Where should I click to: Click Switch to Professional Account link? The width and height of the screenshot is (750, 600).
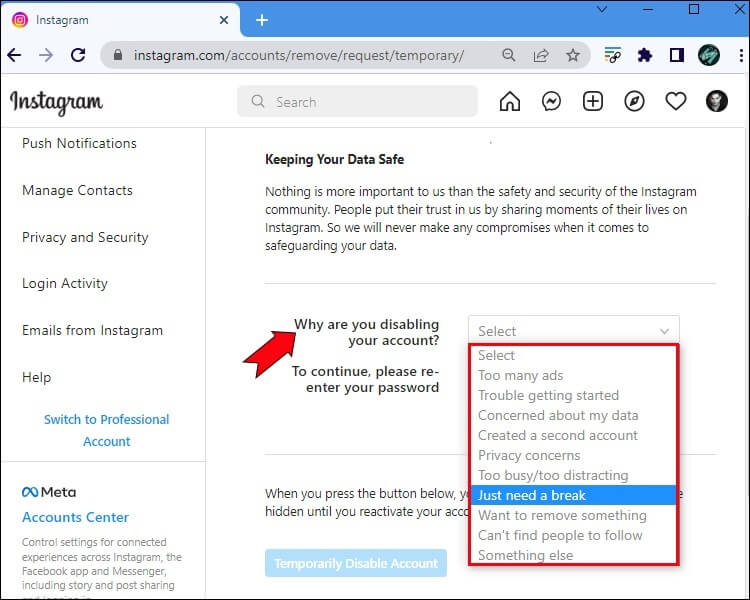pos(106,430)
